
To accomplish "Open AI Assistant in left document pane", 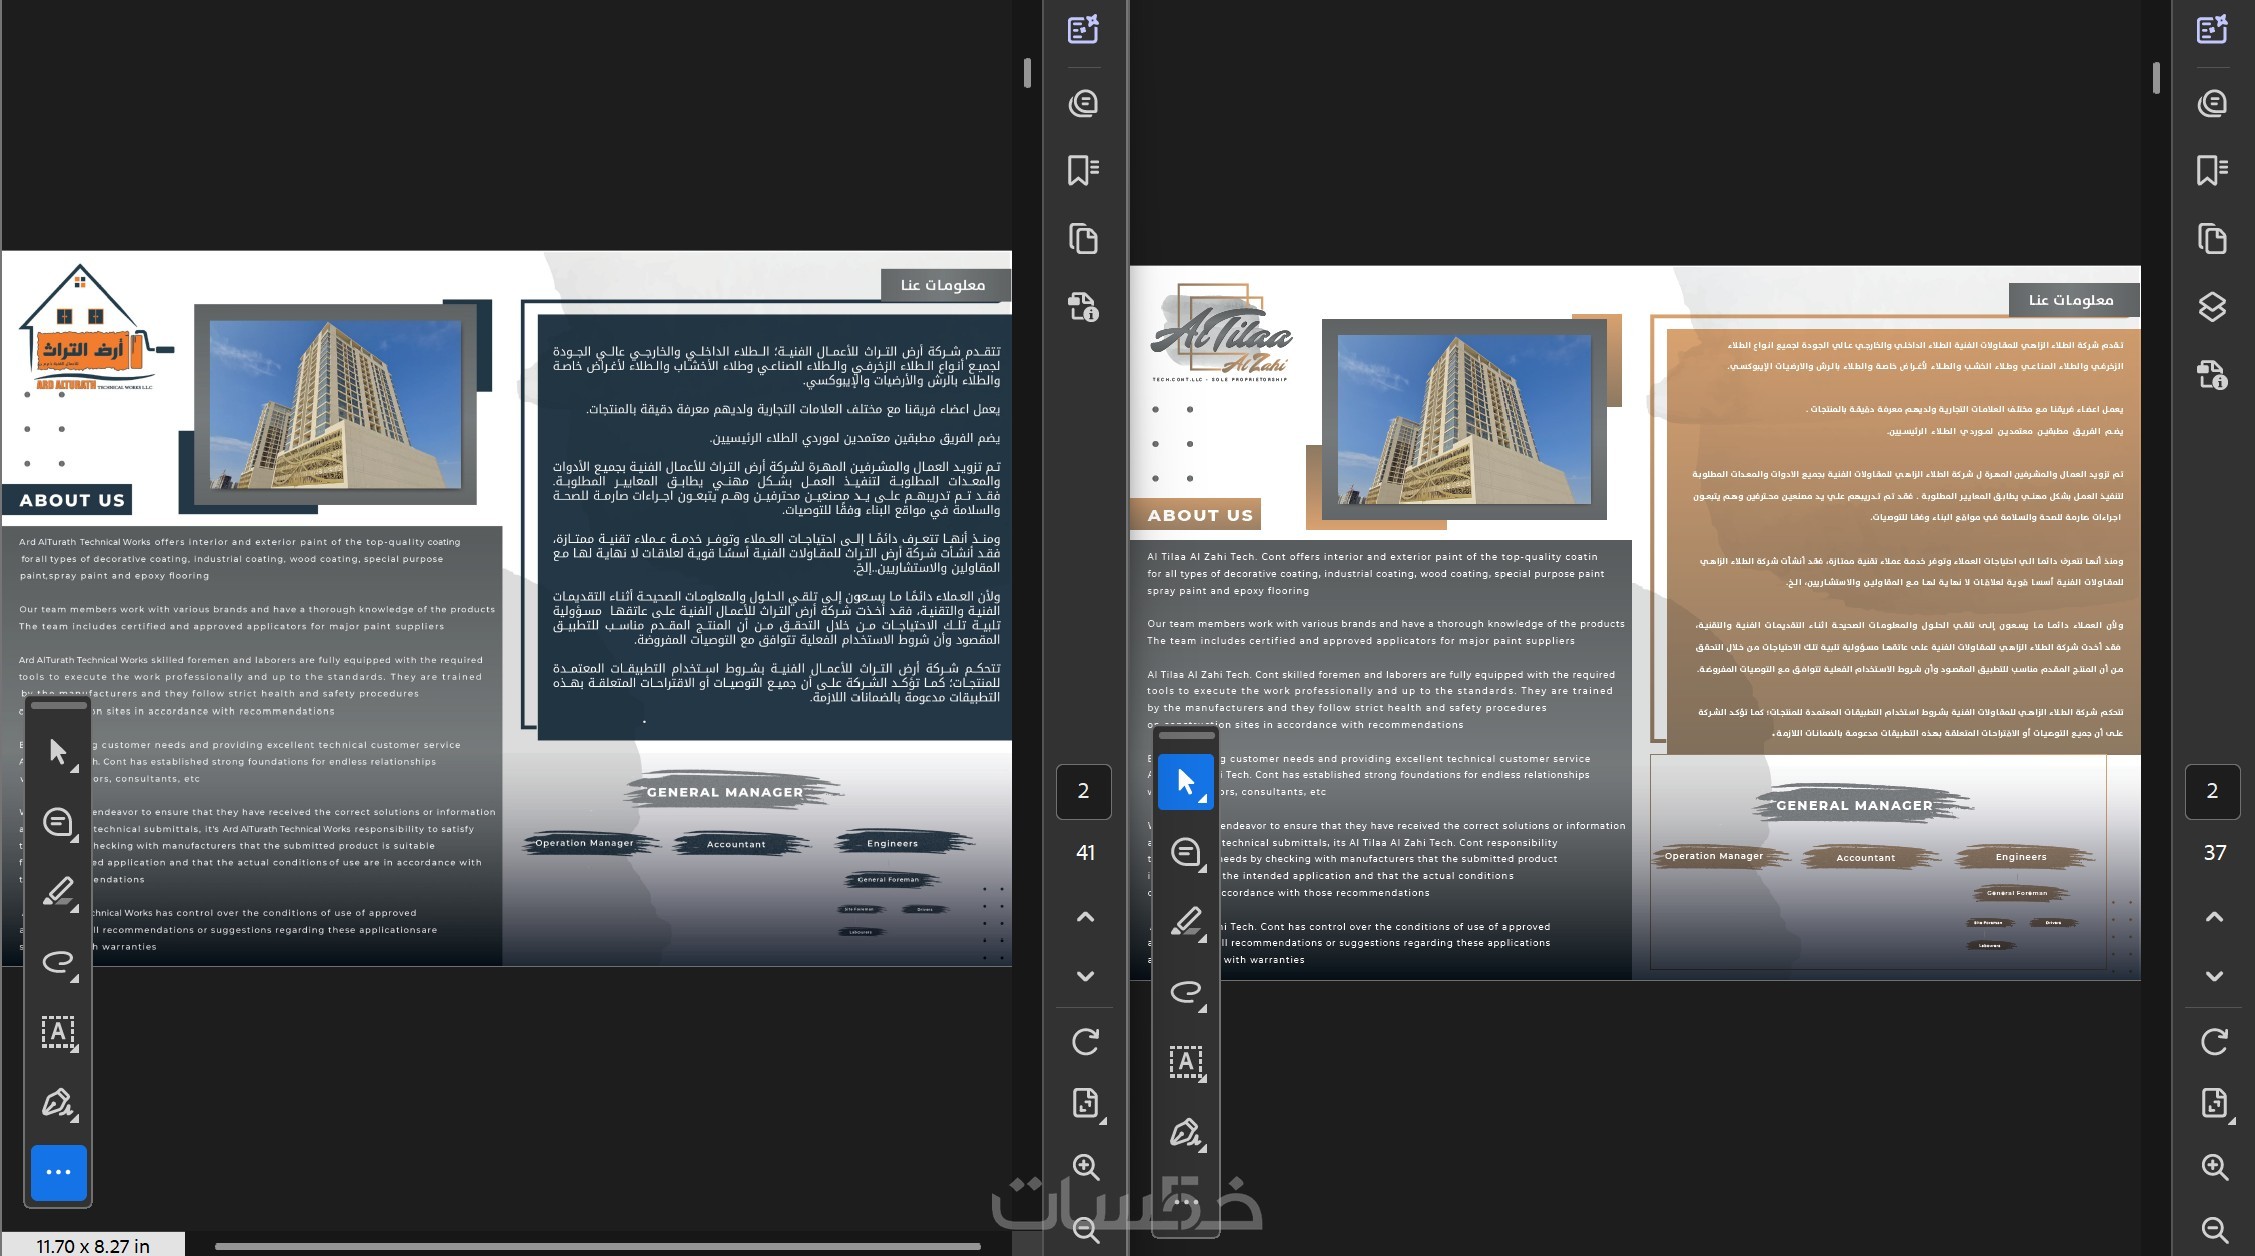I will point(1083,30).
